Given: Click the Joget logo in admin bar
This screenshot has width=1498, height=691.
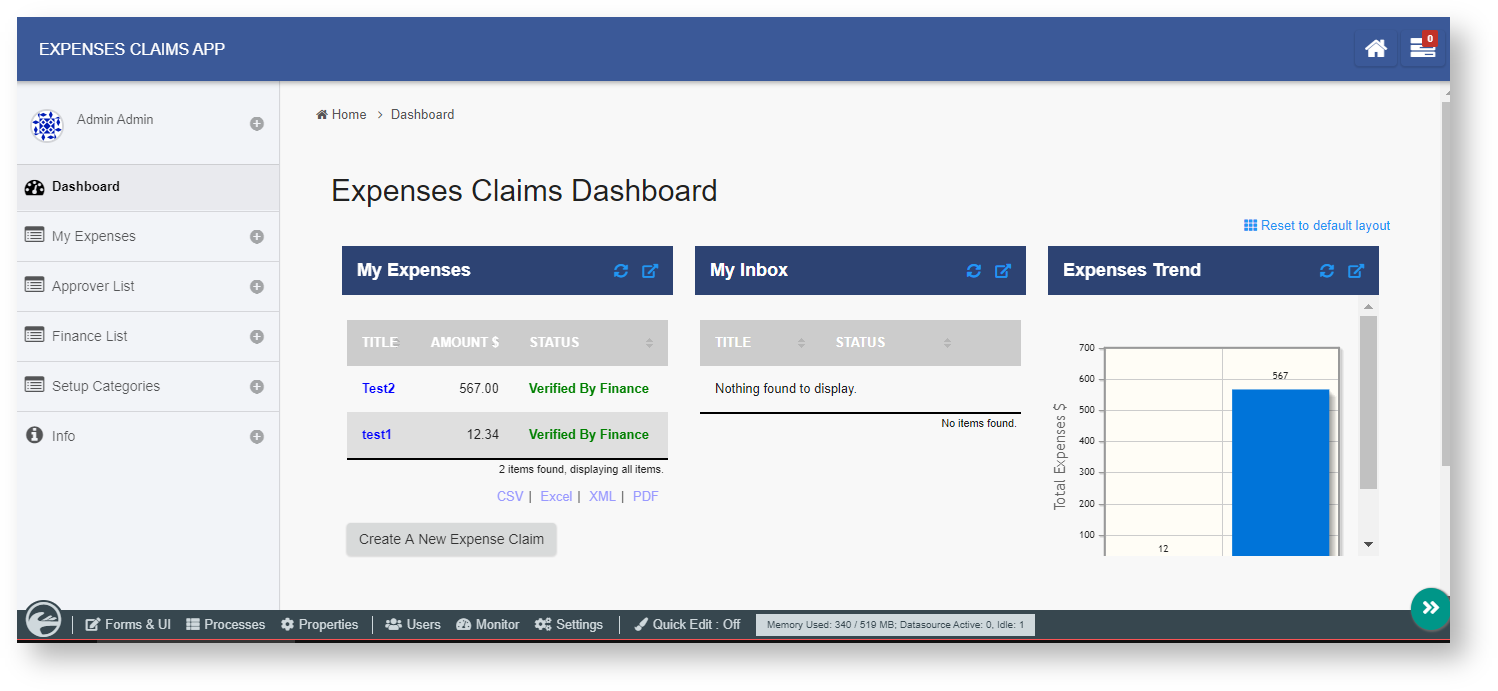Looking at the screenshot, I should click(44, 619).
